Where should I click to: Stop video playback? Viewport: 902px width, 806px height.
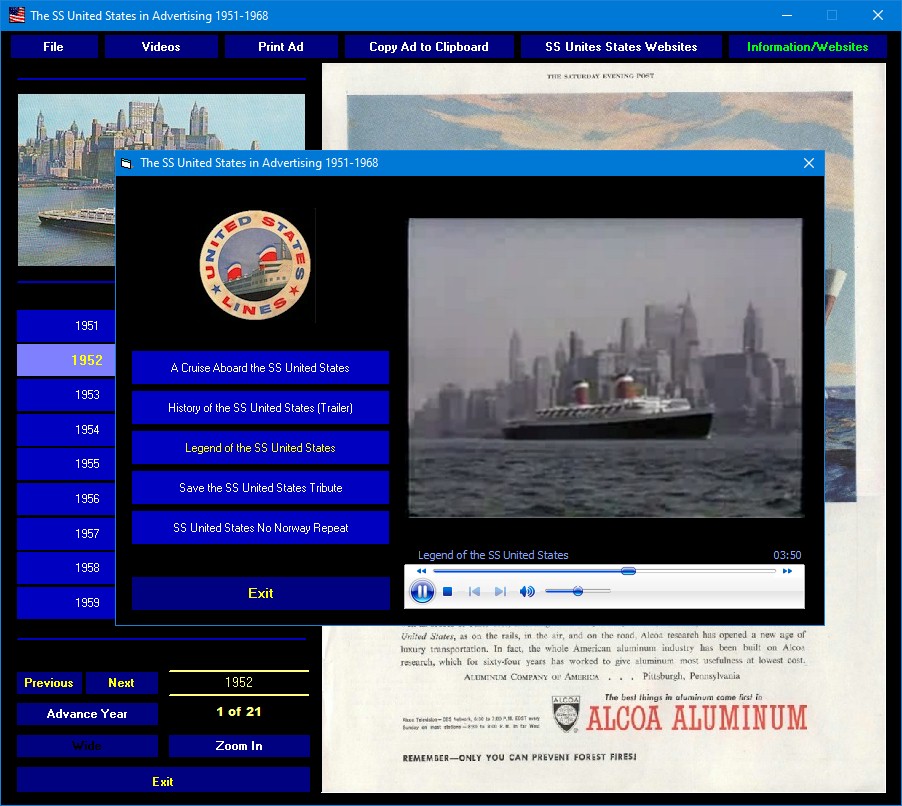pos(448,591)
